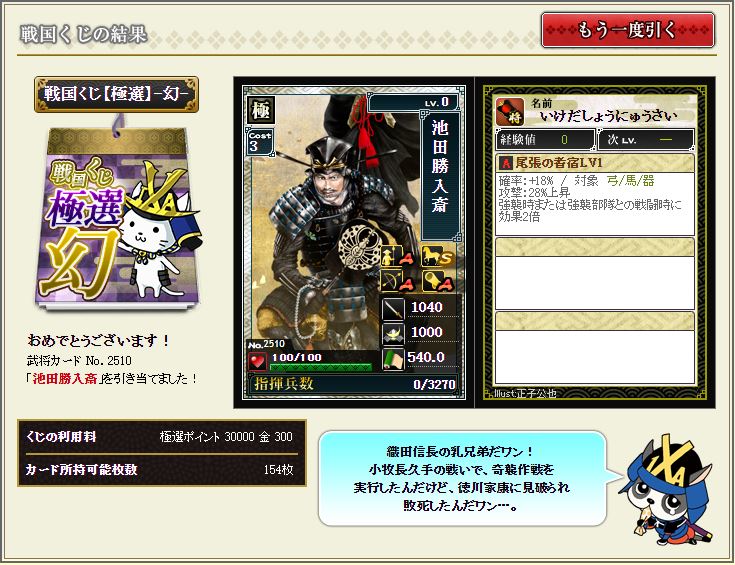735x565 pixels.
Task: Click the spear attack stat icon
Action: [393, 309]
